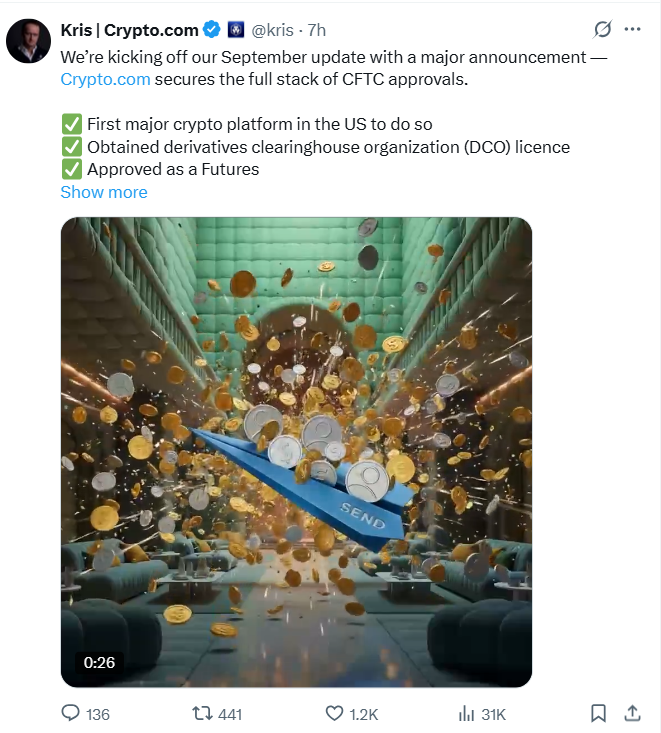Screen dimensions: 661x733
Task: Click the 0:26 video duration label
Action: point(99,662)
